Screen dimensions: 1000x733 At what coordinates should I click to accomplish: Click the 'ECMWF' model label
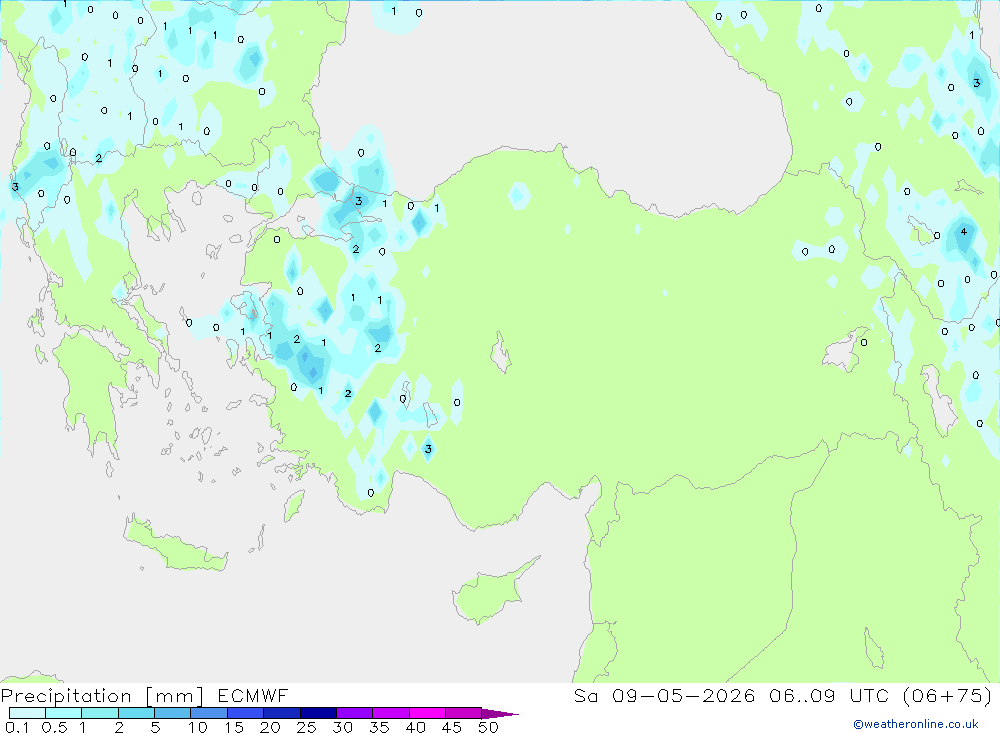pos(253,695)
